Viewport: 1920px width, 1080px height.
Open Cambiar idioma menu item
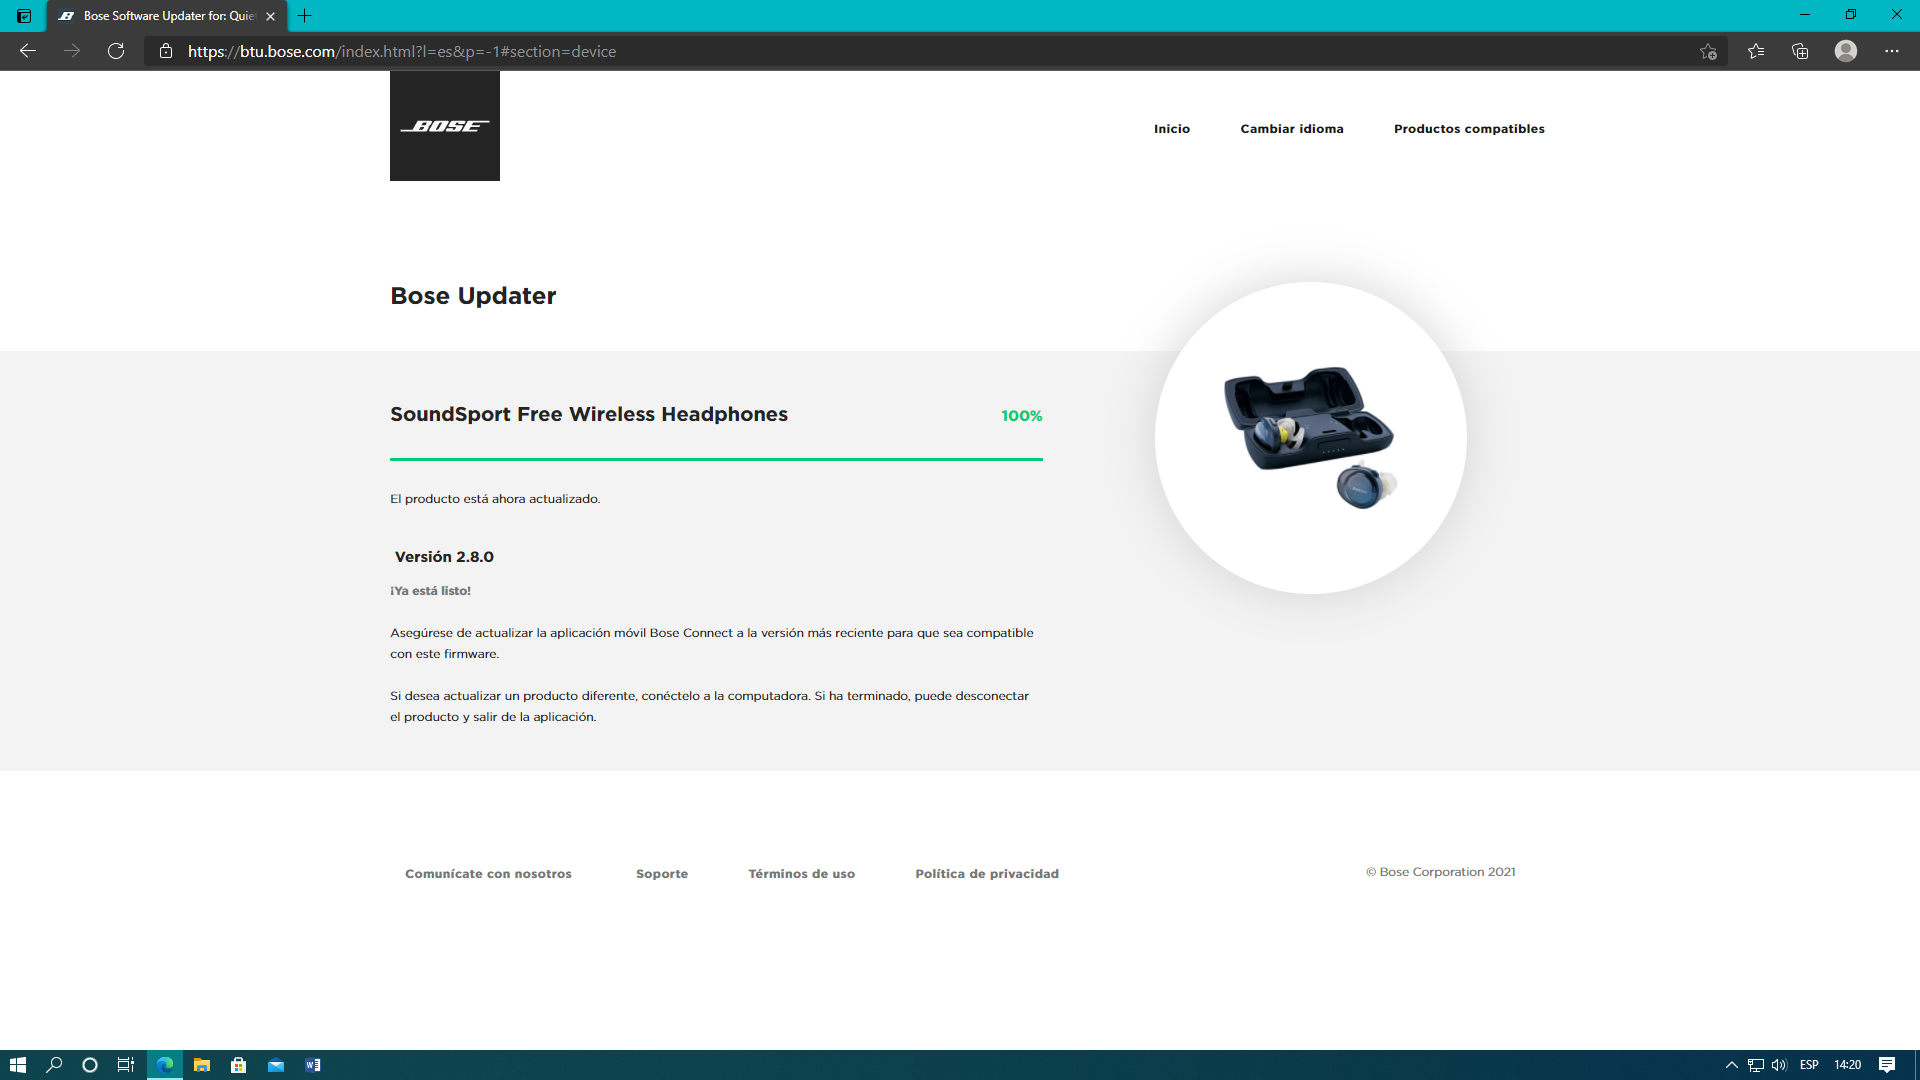(1291, 129)
